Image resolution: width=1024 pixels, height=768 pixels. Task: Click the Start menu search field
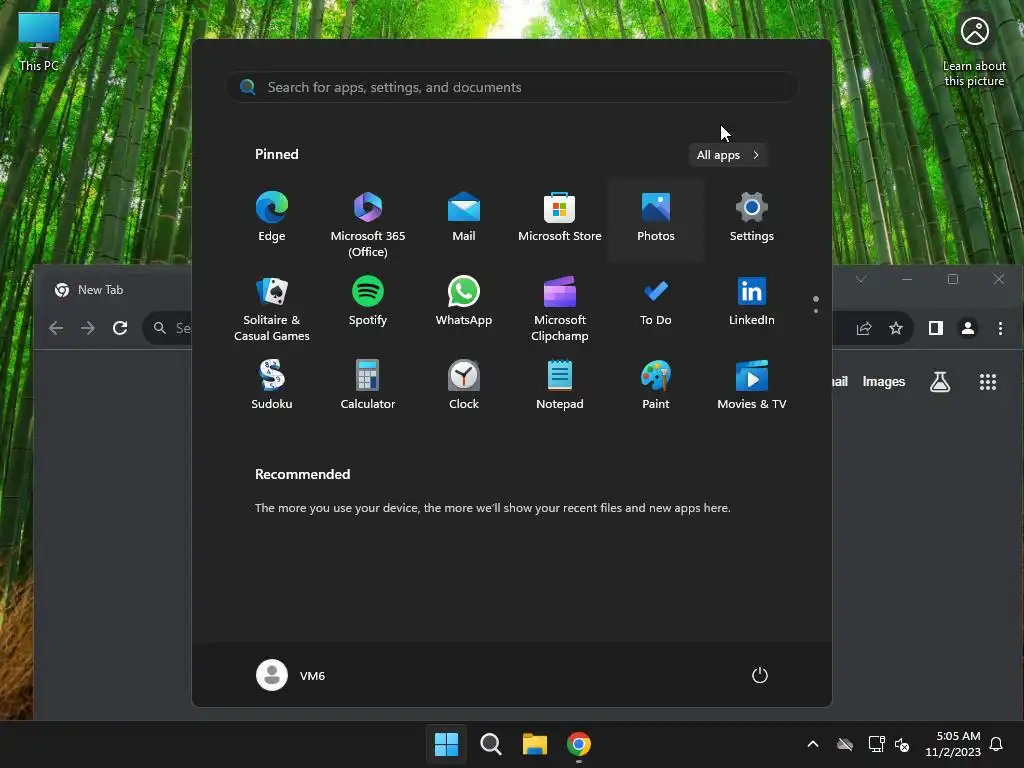(x=511, y=87)
